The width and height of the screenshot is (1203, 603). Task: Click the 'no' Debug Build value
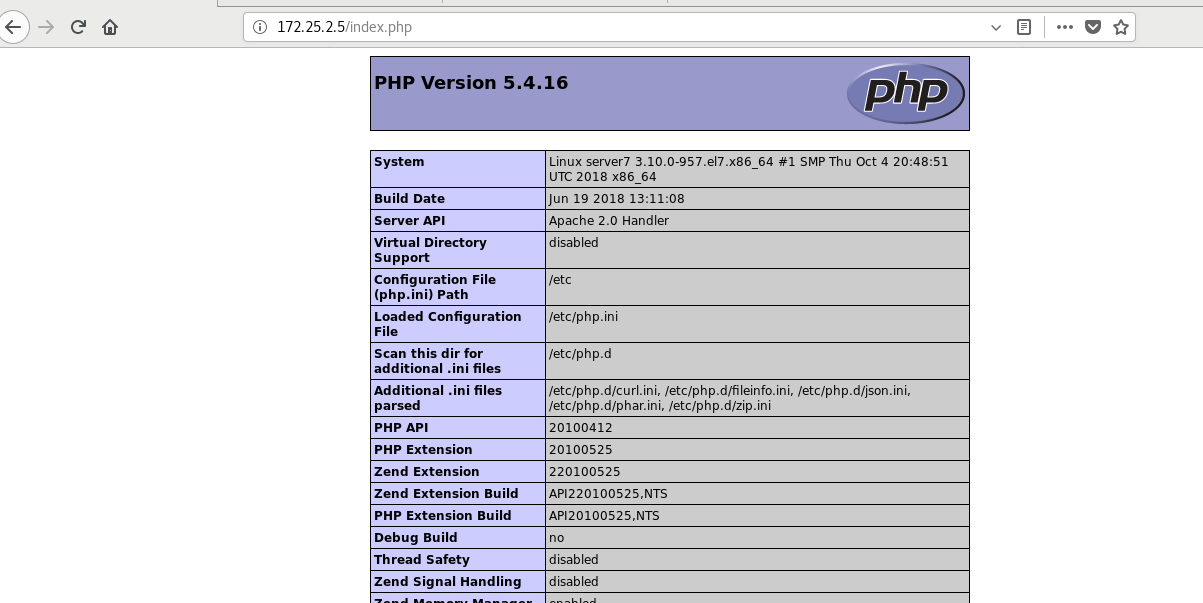[x=557, y=538]
